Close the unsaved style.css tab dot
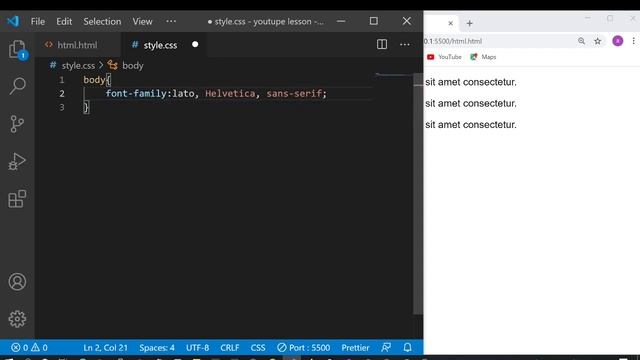 click(x=195, y=44)
